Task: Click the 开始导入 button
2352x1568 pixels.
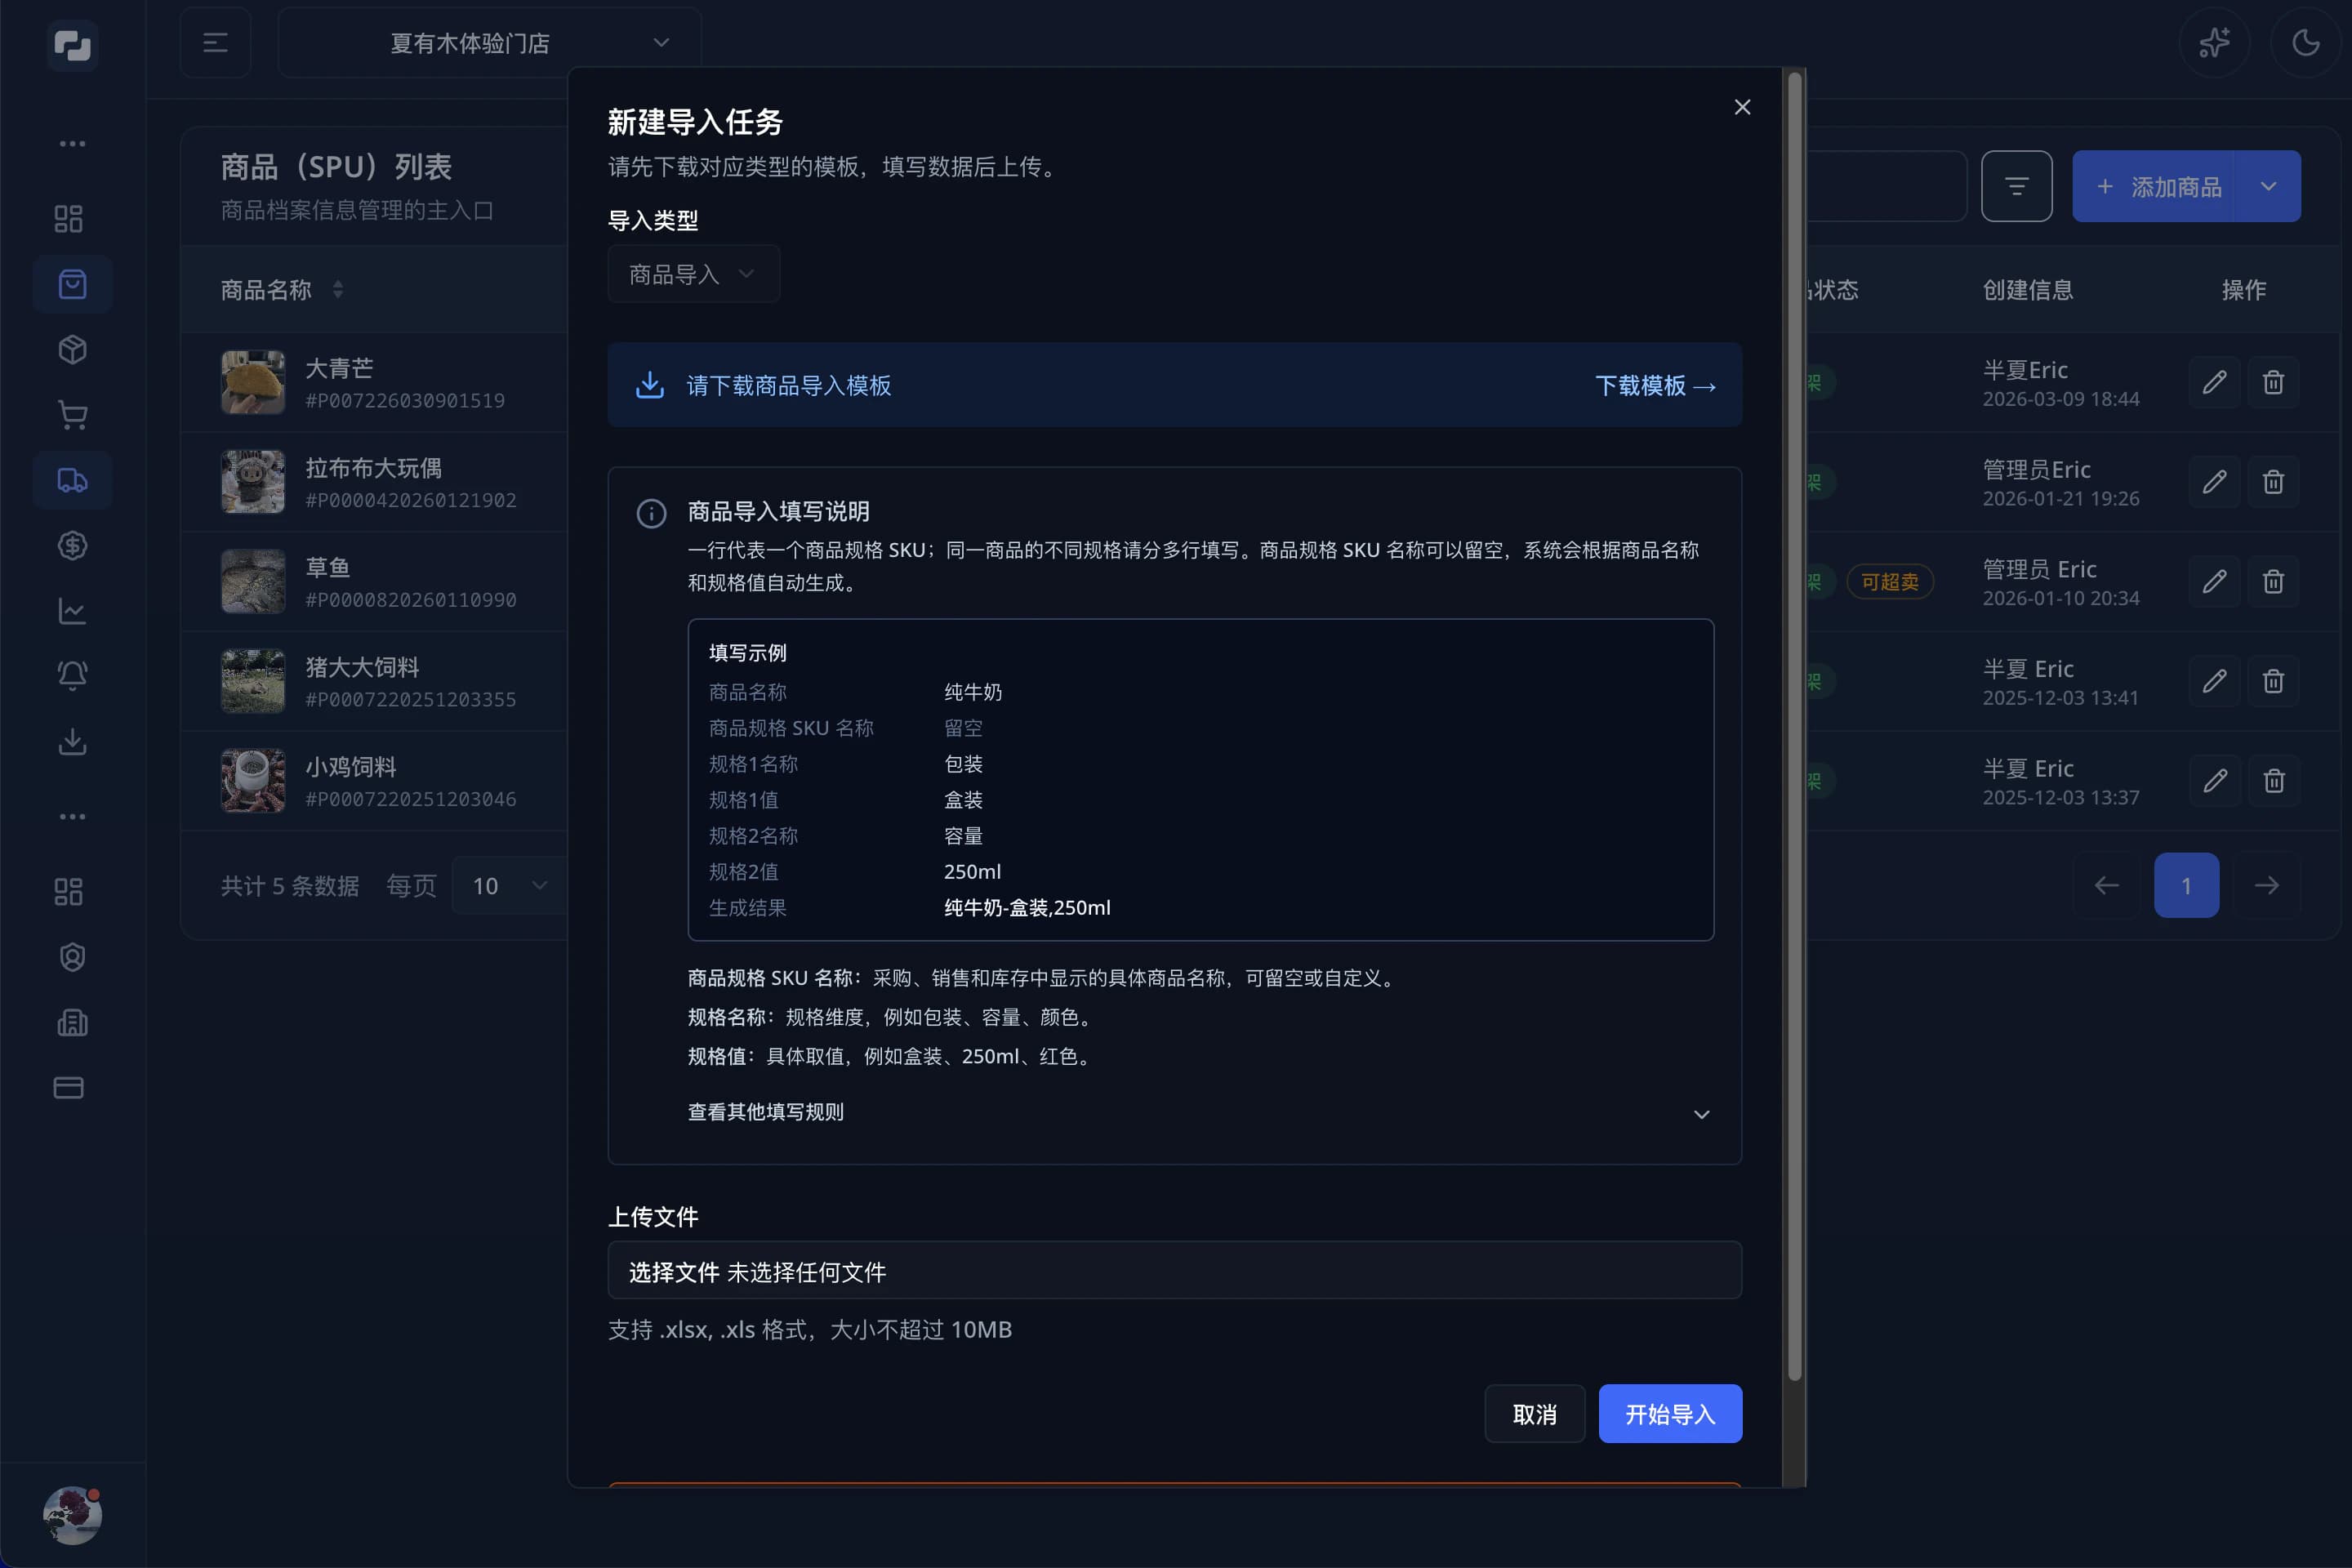Action: pyautogui.click(x=1670, y=1414)
